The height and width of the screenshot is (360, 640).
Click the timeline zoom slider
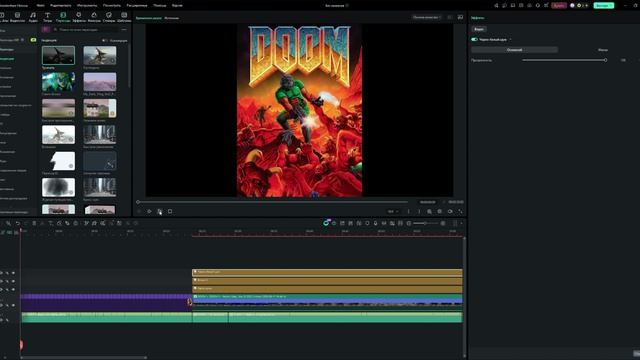click(x=425, y=223)
